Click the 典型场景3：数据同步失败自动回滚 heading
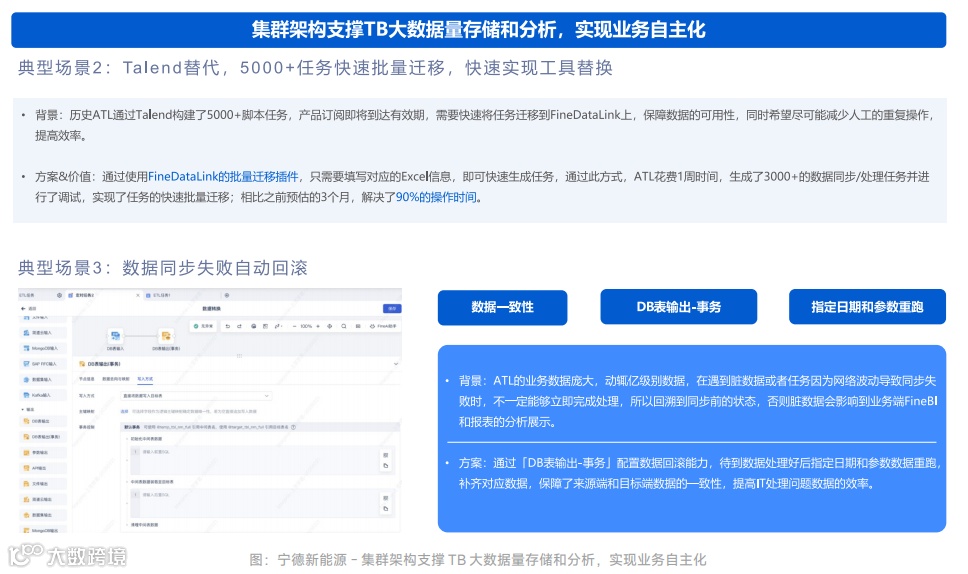 tap(163, 268)
